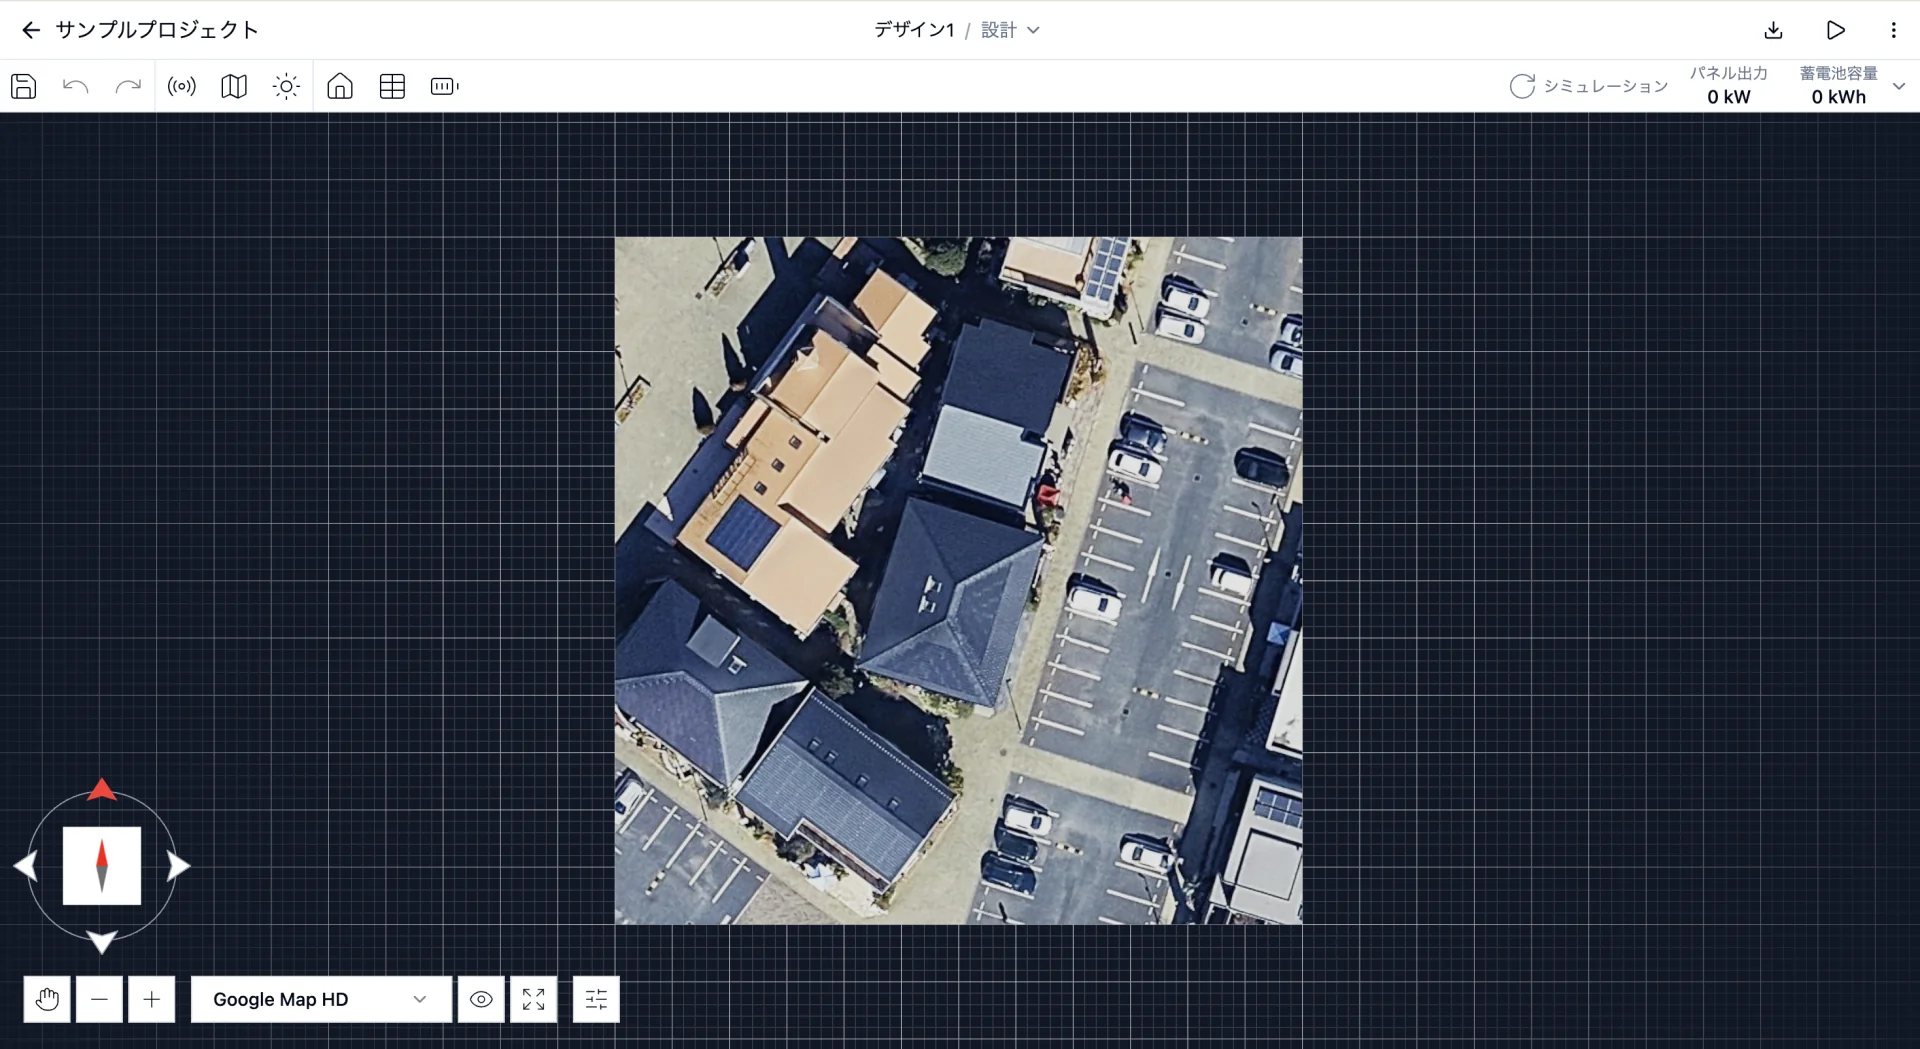Zoom in with the plus button
The image size is (1920, 1049).
pos(151,999)
